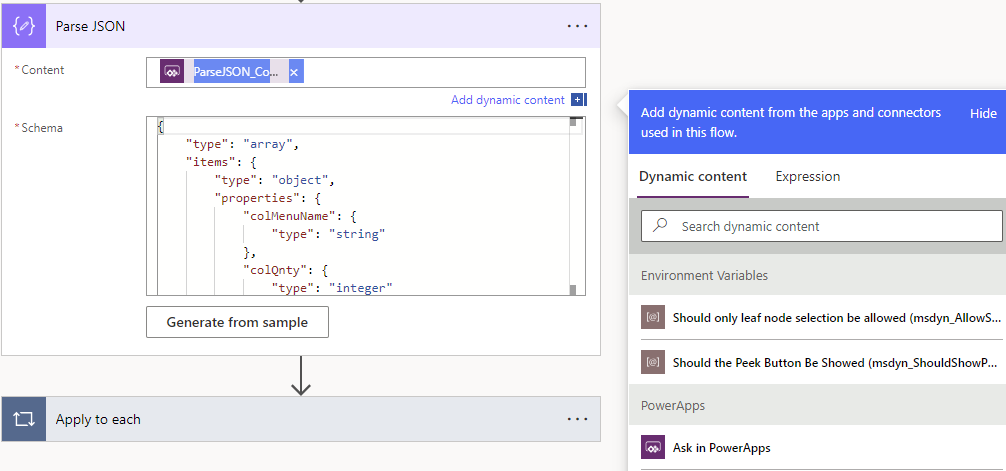Click the Add dynamic content link
This screenshot has height=471, width=1006.
point(507,100)
